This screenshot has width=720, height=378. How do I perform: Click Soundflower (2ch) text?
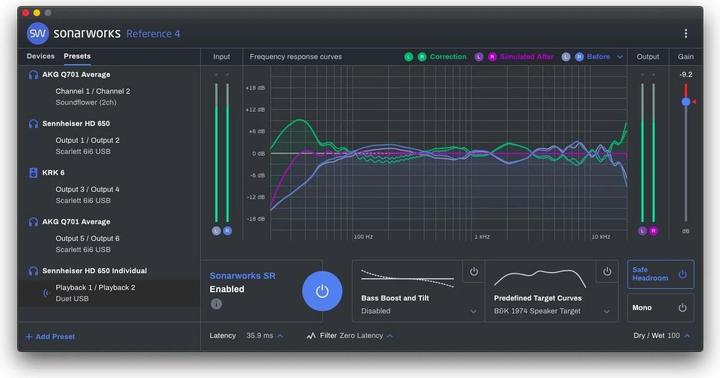86,102
